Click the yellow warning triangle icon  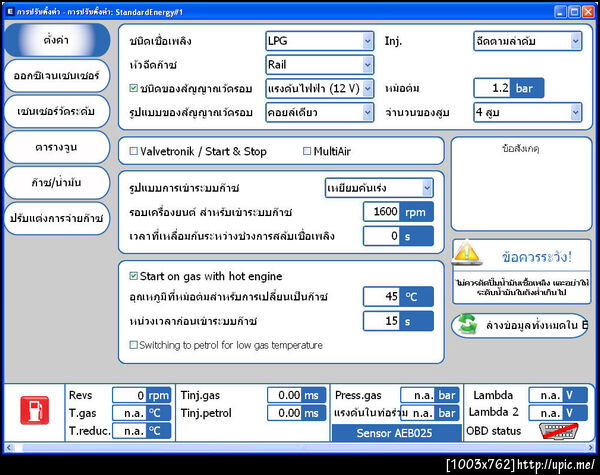click(467, 252)
